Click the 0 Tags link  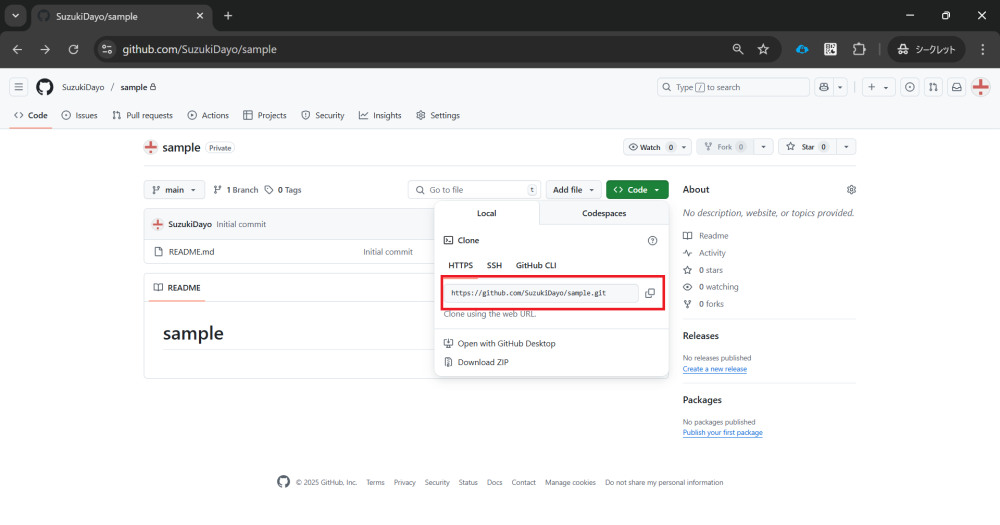[283, 189]
